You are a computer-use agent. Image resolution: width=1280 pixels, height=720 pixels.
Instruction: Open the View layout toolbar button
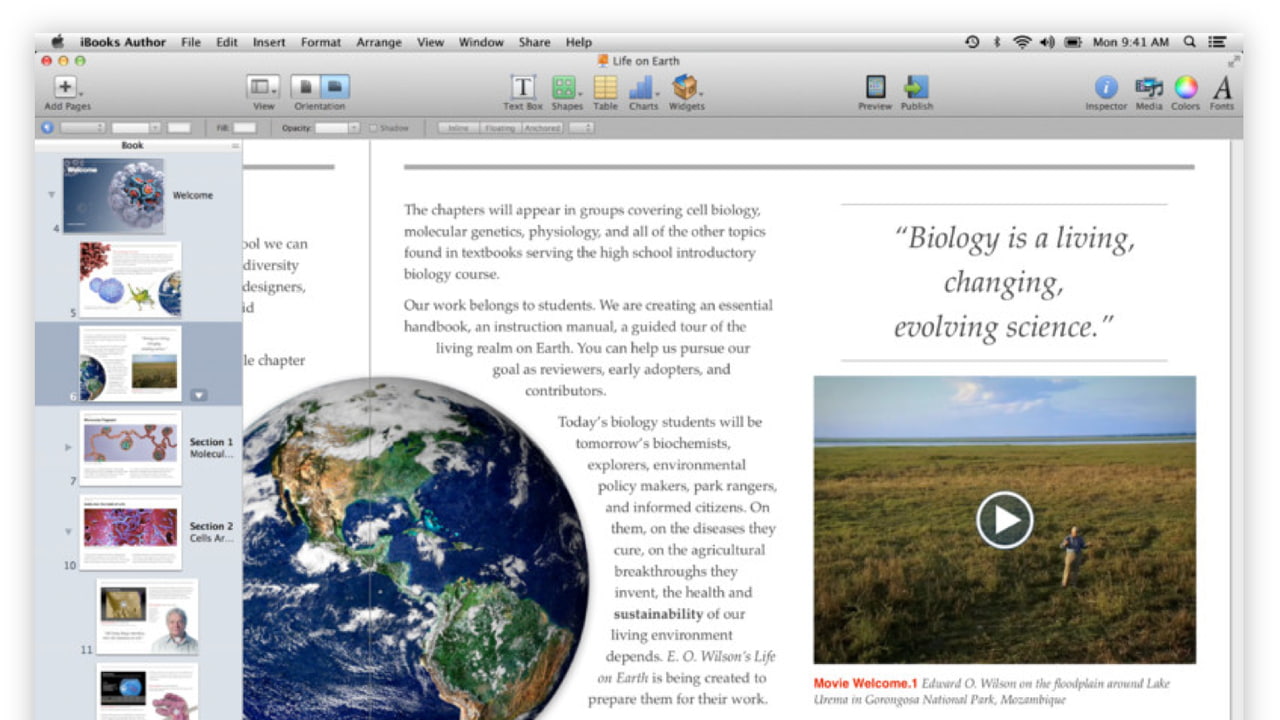pos(263,87)
